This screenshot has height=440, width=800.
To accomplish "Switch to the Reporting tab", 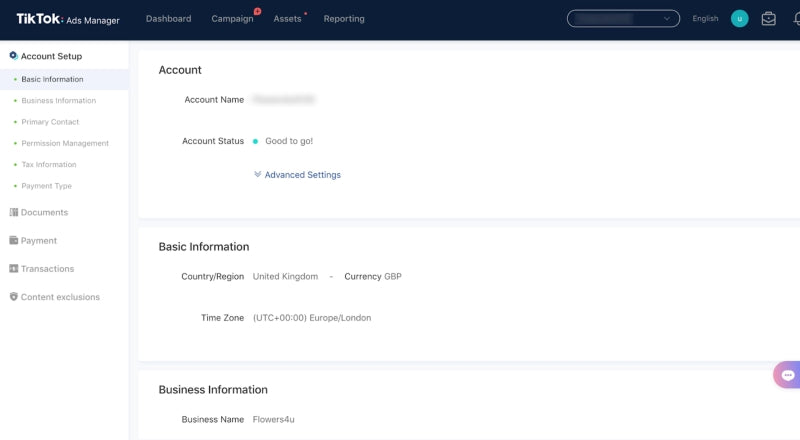I will (x=344, y=19).
